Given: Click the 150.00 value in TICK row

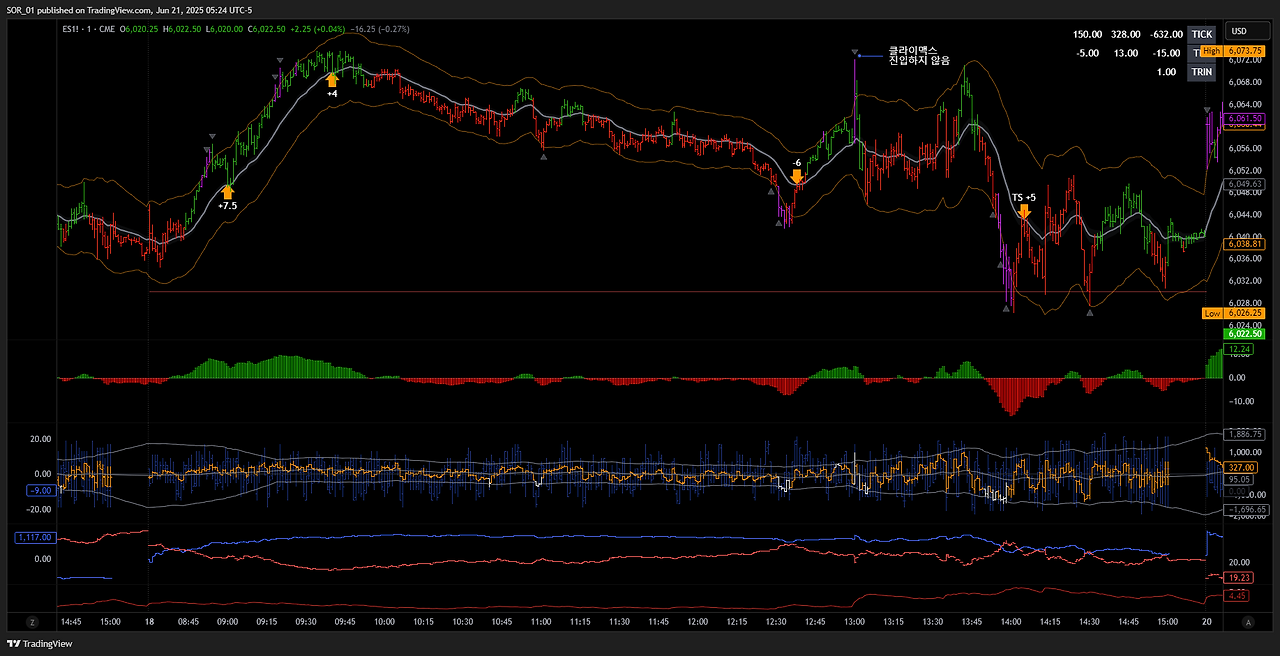Looking at the screenshot, I should (x=1087, y=34).
